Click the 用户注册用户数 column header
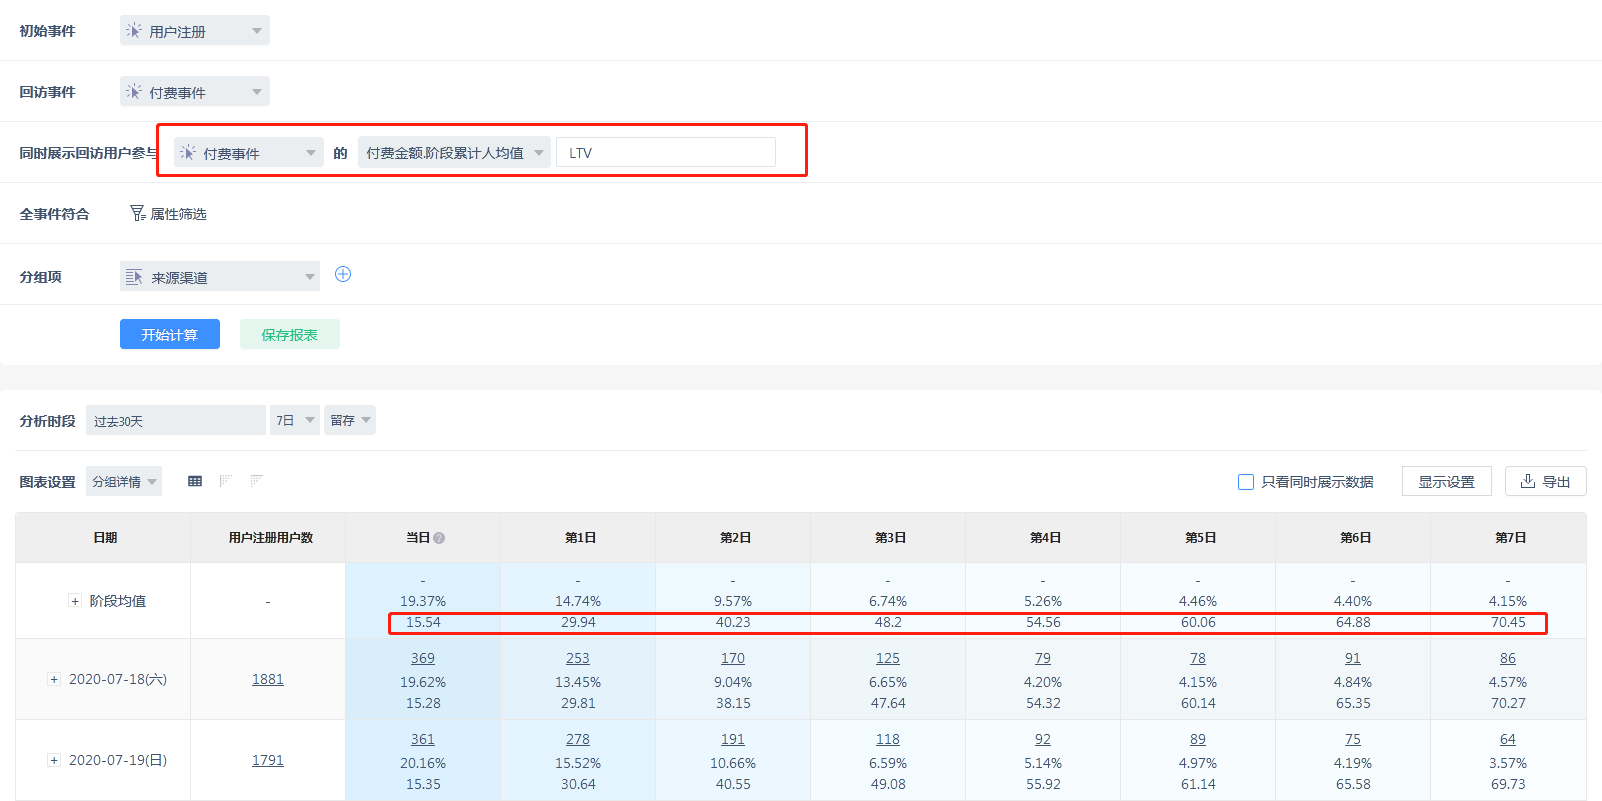Image resolution: width=1602 pixels, height=801 pixels. pyautogui.click(x=270, y=538)
